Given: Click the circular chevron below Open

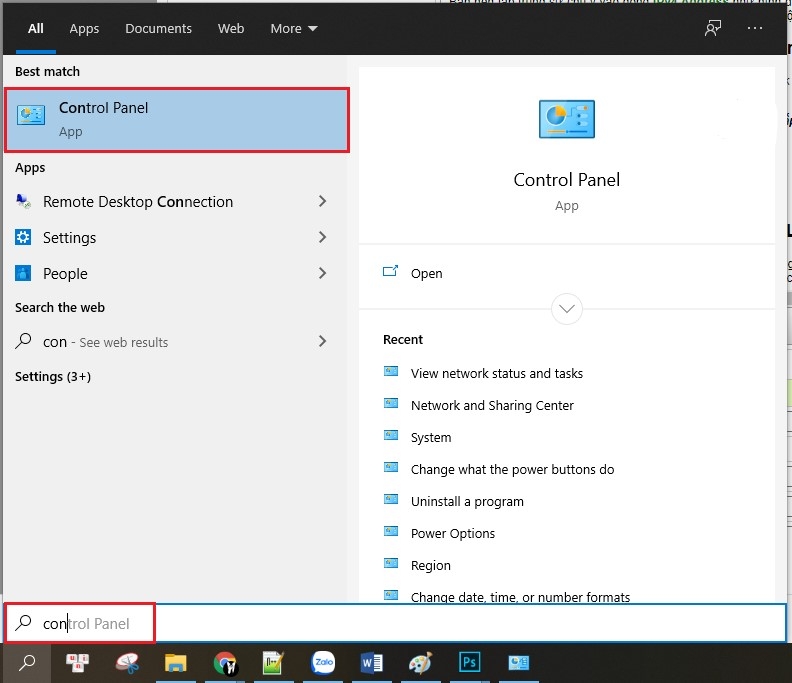Looking at the screenshot, I should click(567, 309).
